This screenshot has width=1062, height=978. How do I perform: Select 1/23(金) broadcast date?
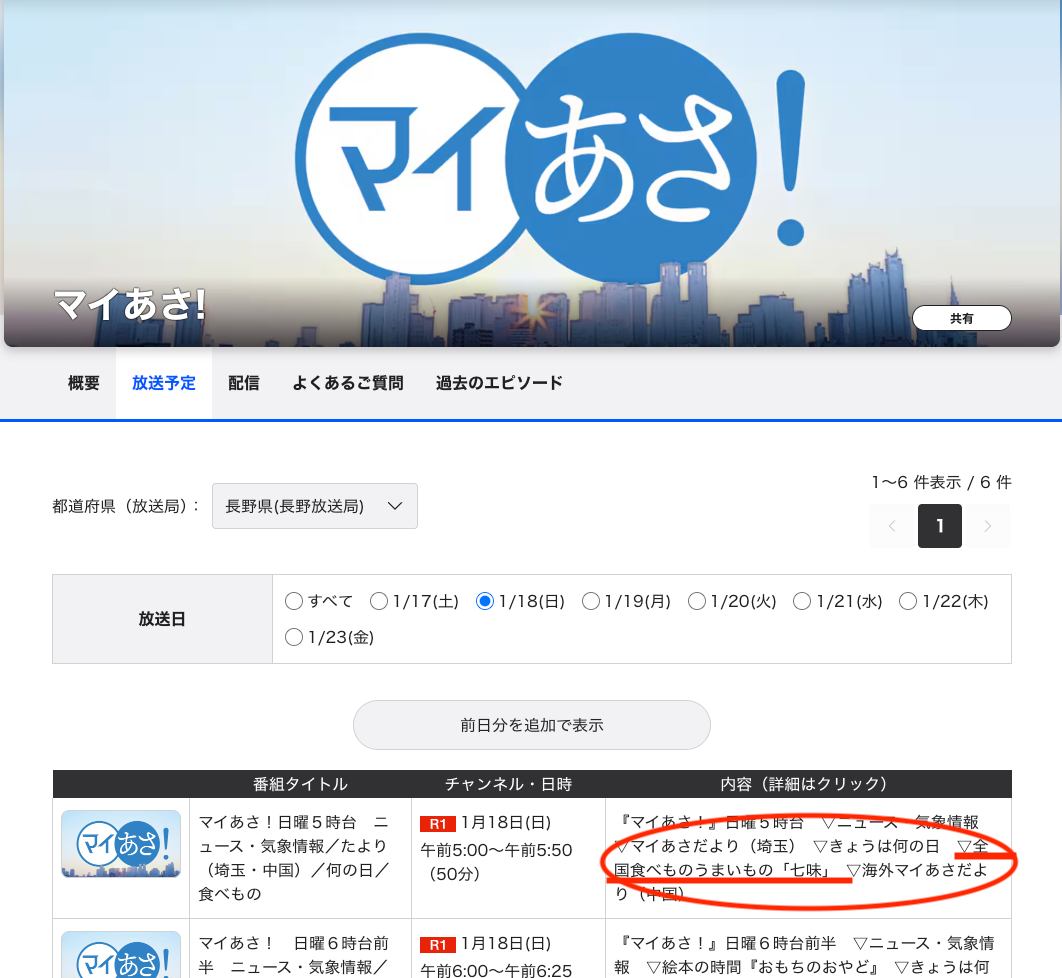(x=293, y=637)
